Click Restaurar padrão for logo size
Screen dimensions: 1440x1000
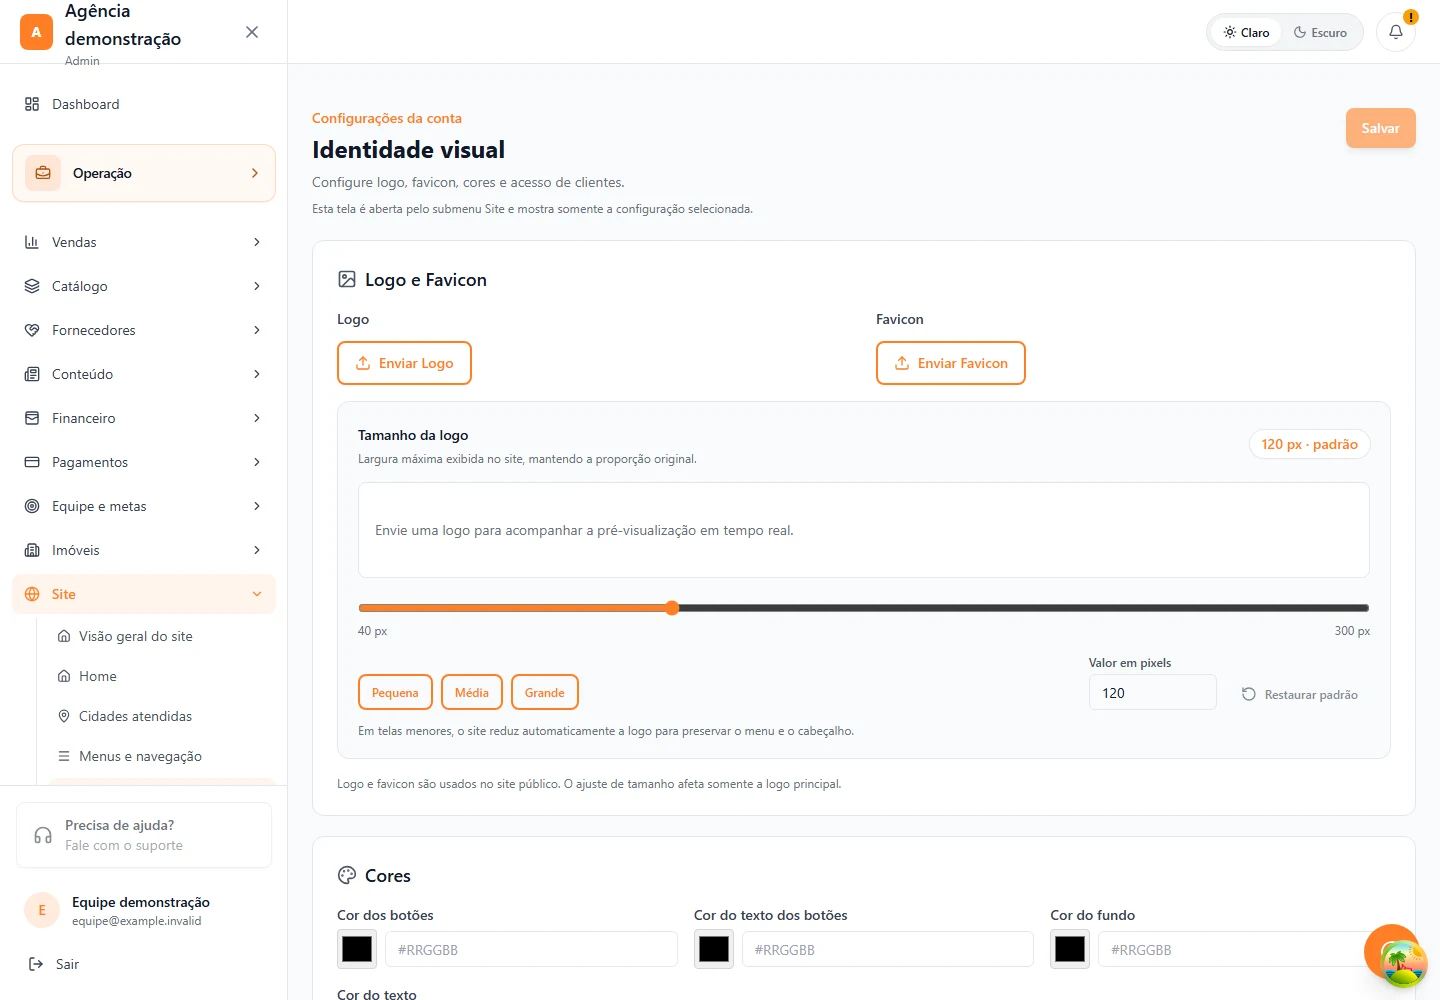click(x=1300, y=694)
